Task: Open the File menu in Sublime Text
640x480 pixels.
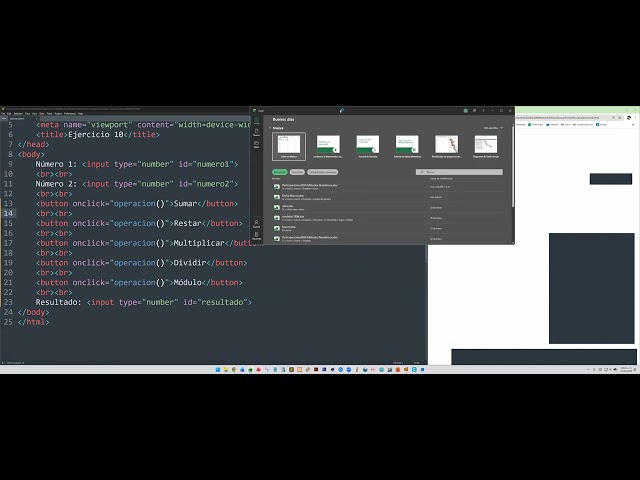Action: (x=3, y=113)
